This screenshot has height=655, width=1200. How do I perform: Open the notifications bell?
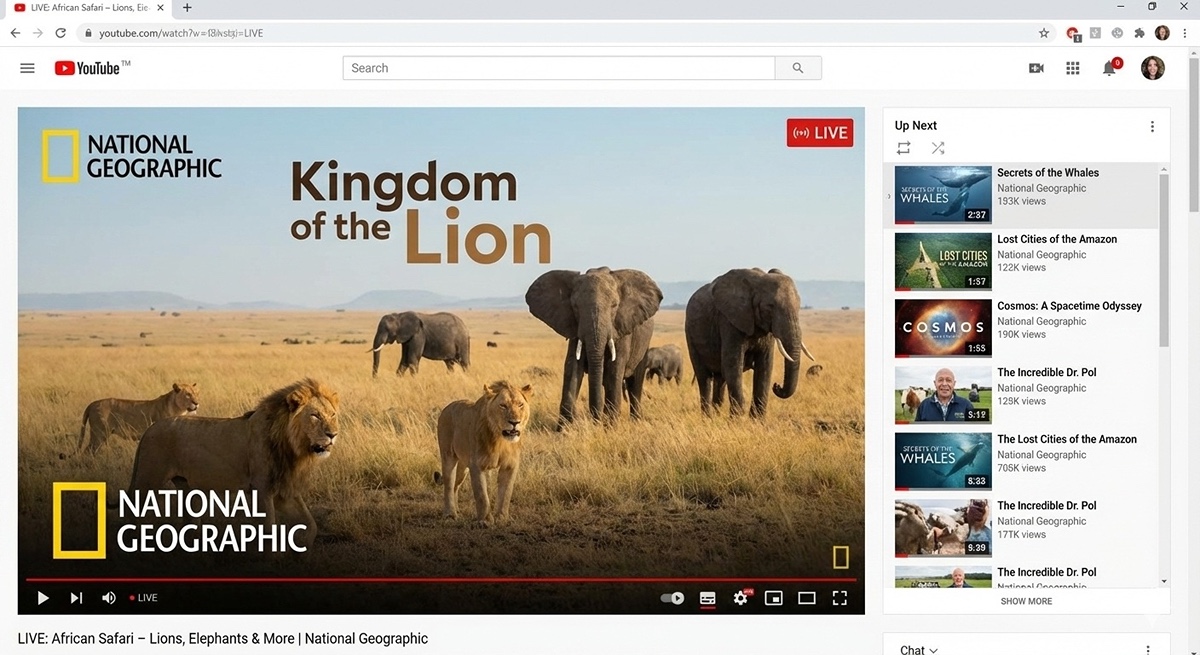tap(1109, 68)
